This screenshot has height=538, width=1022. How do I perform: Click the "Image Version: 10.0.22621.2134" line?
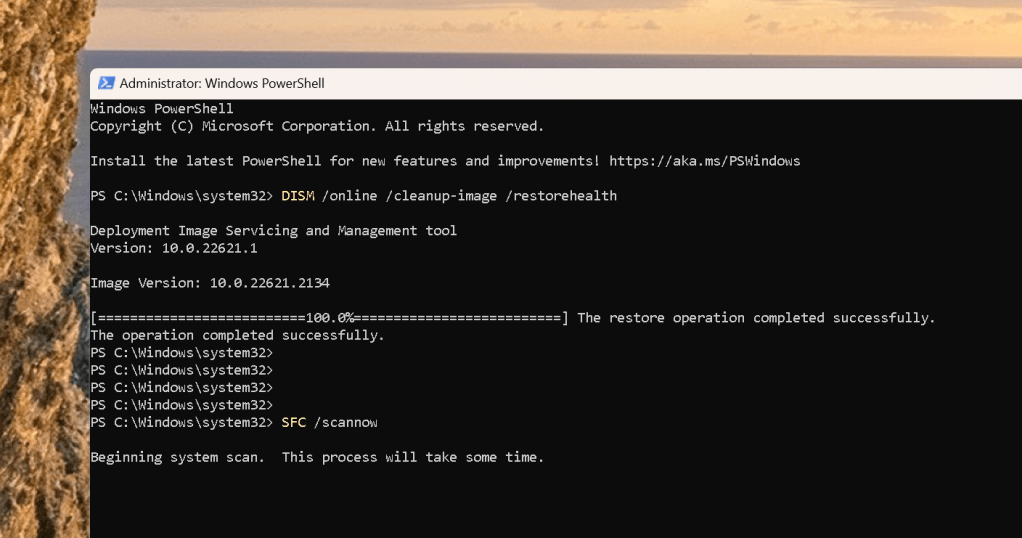pyautogui.click(x=210, y=283)
